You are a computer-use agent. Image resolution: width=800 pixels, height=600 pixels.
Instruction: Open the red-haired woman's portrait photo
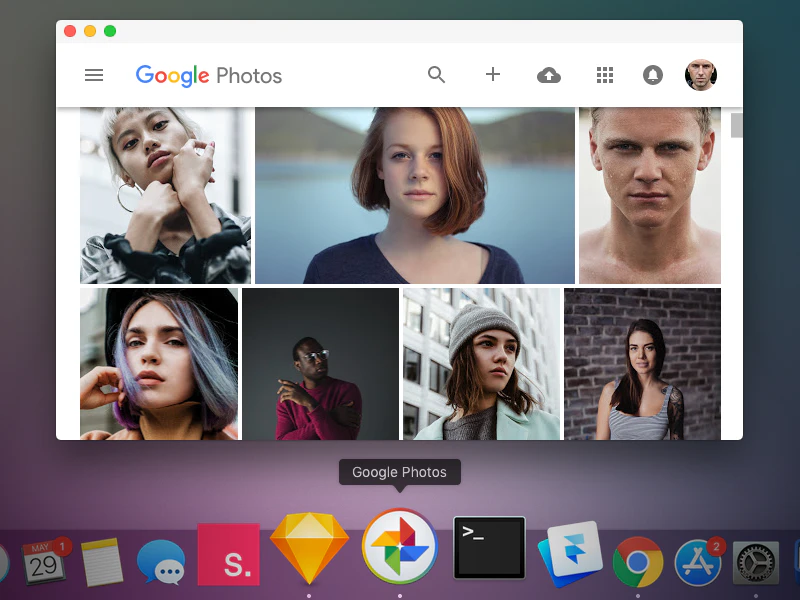(413, 194)
